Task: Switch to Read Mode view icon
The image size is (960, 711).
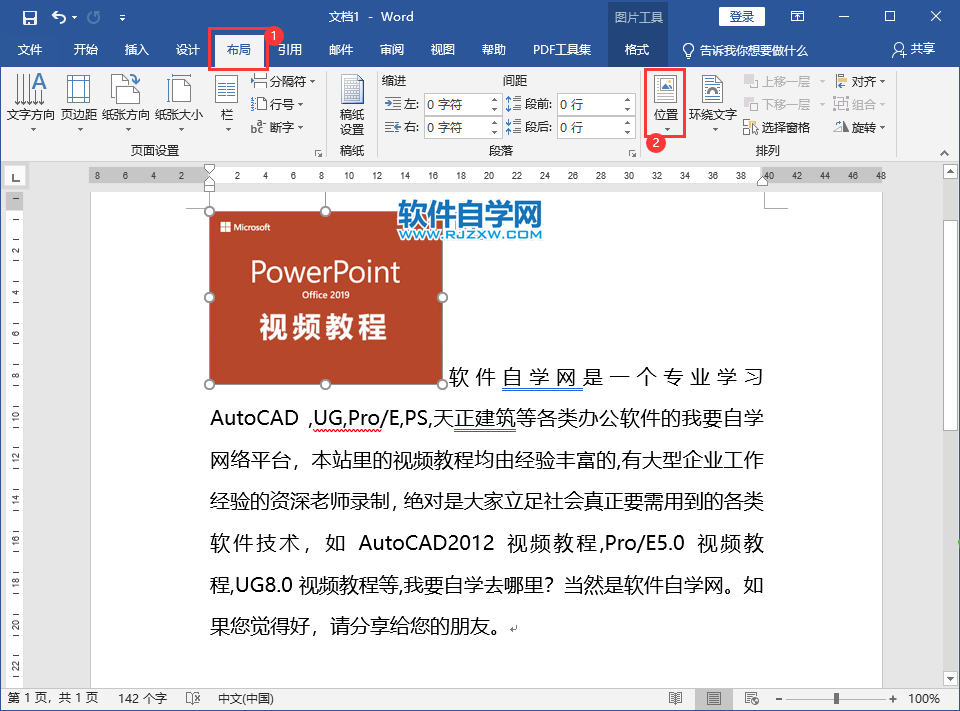Action: tap(675, 698)
